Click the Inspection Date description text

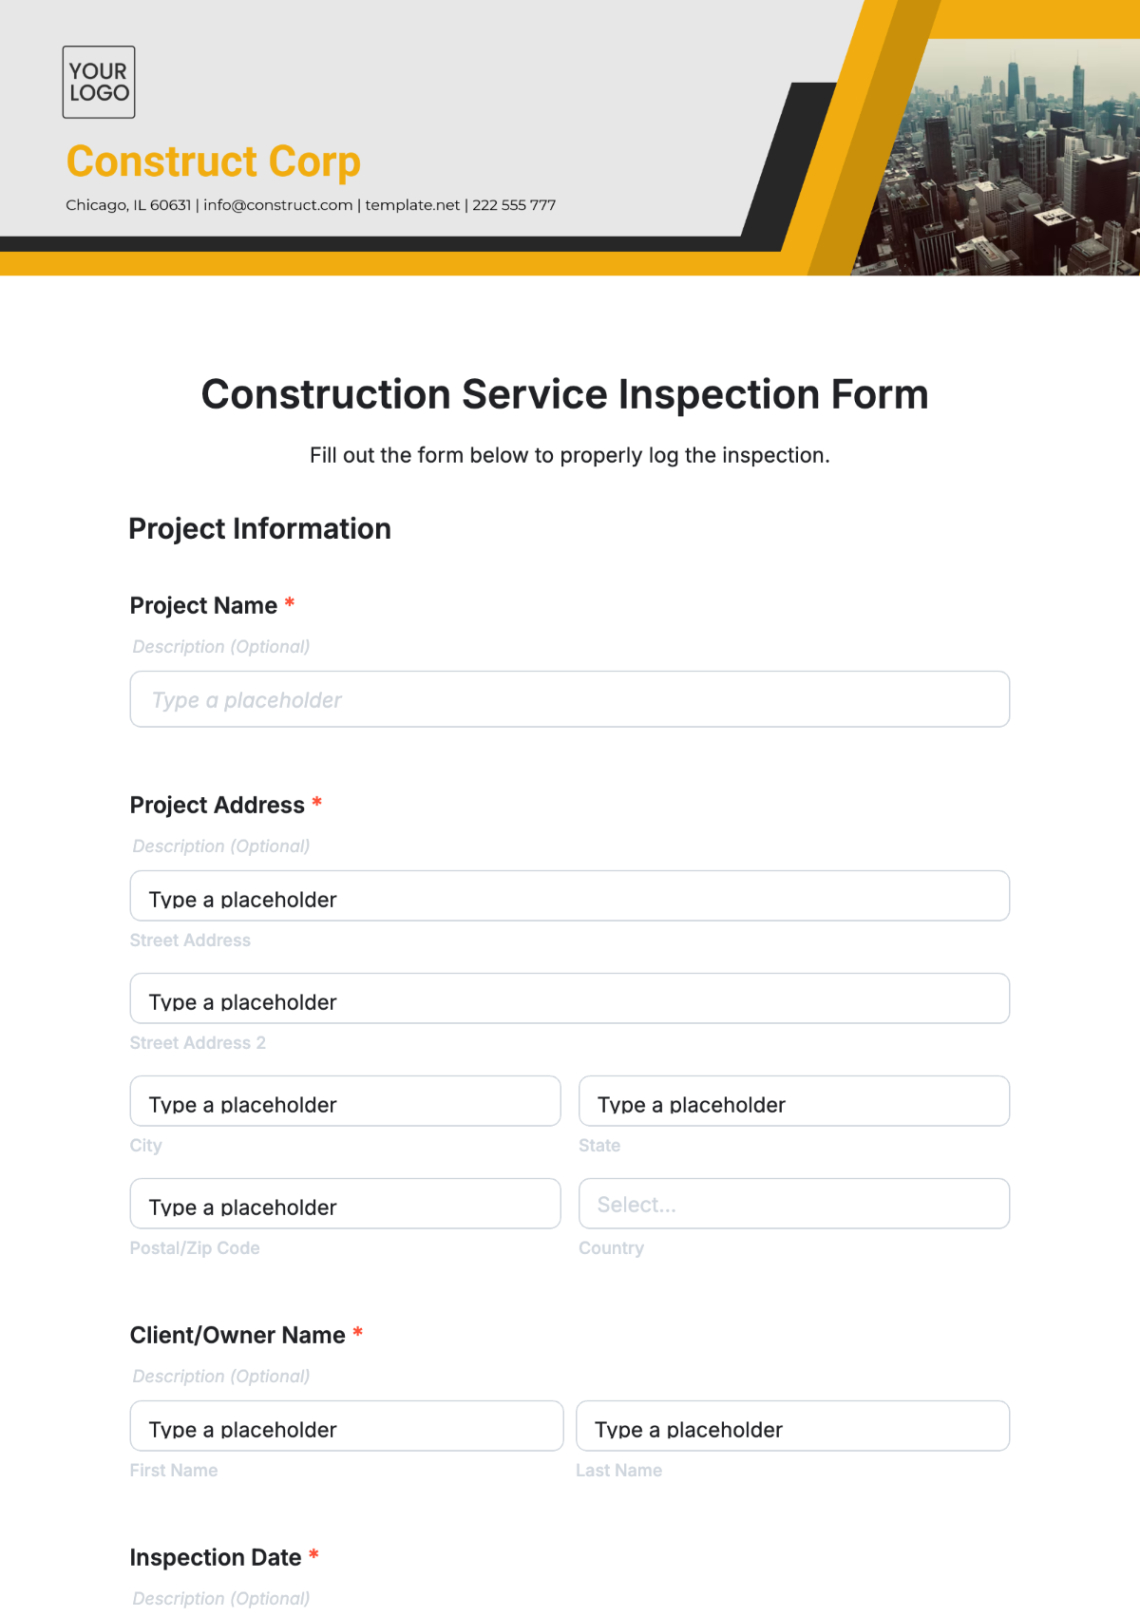(x=221, y=1598)
